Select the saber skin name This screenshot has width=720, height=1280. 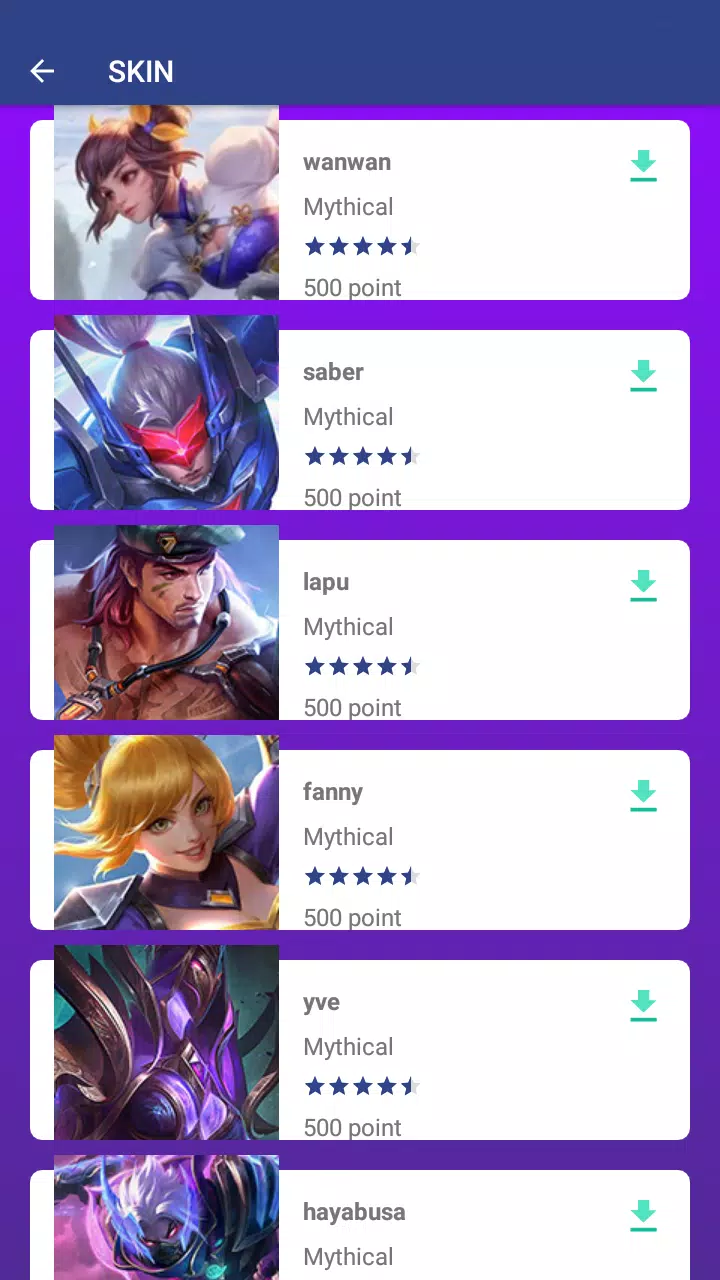(333, 372)
